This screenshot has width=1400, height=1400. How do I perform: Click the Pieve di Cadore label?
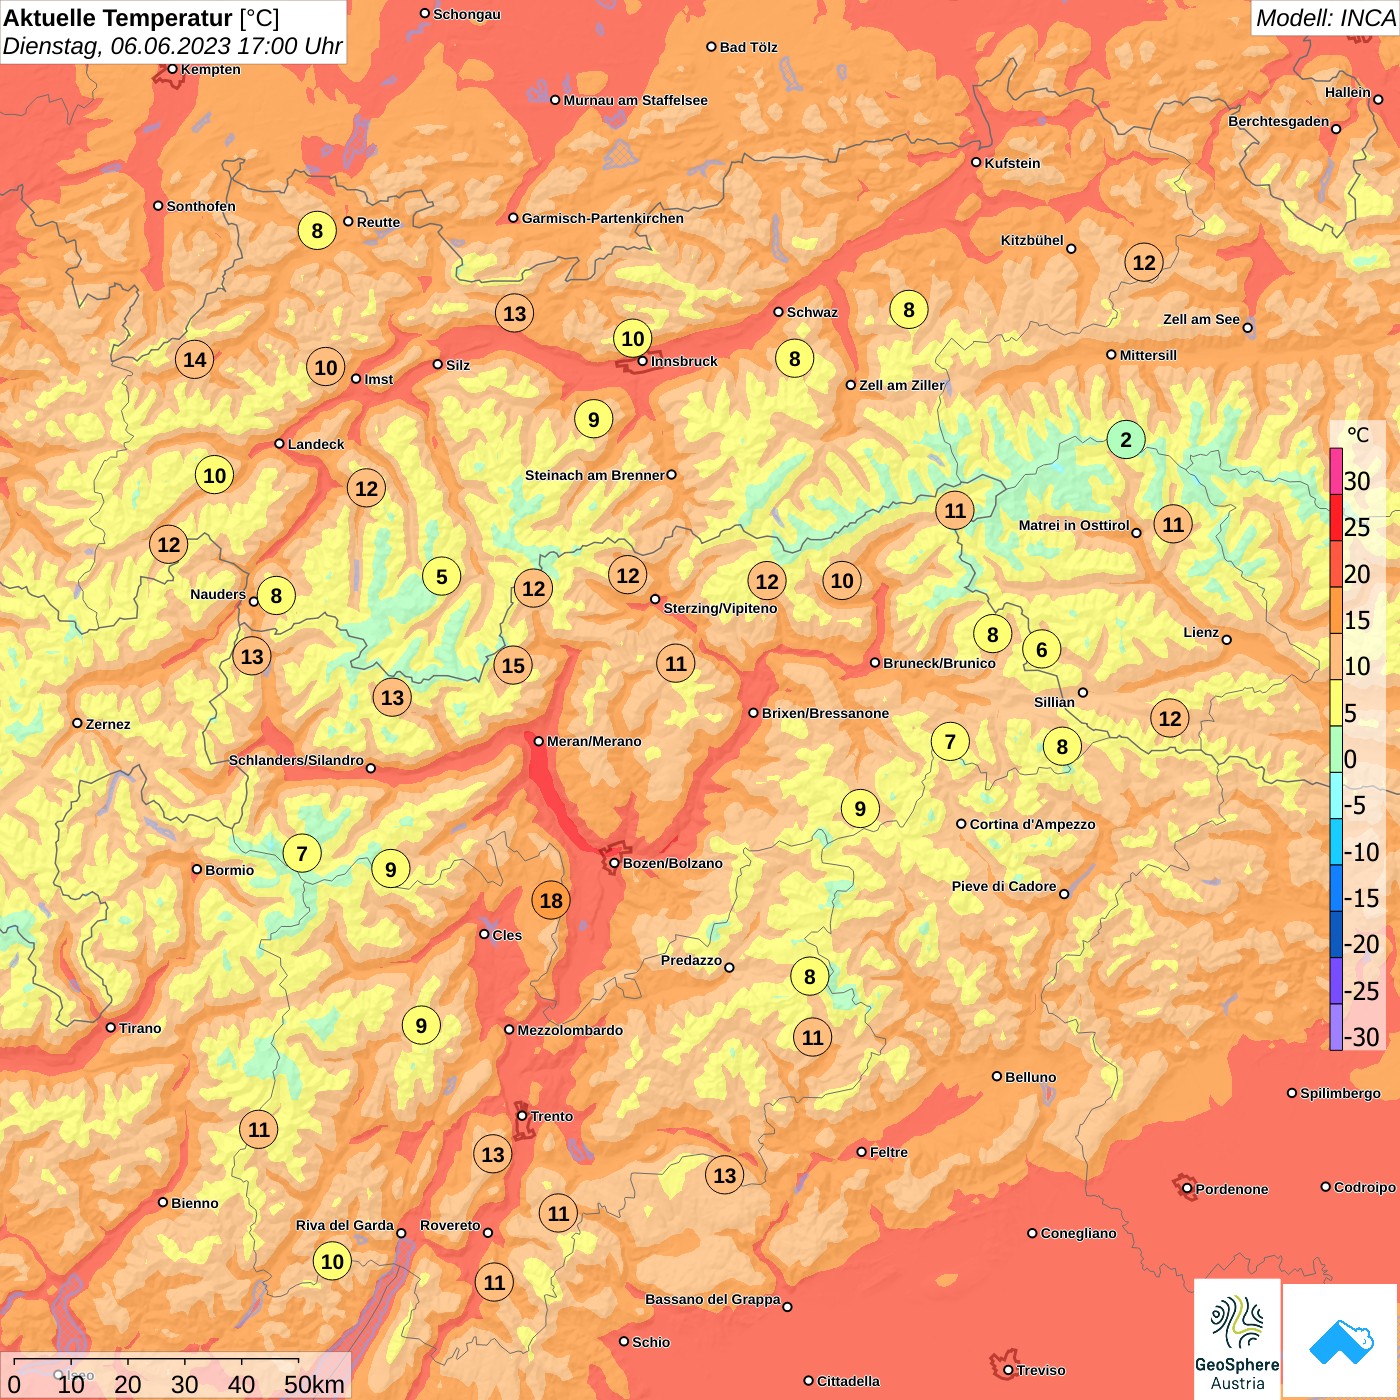(x=1004, y=886)
